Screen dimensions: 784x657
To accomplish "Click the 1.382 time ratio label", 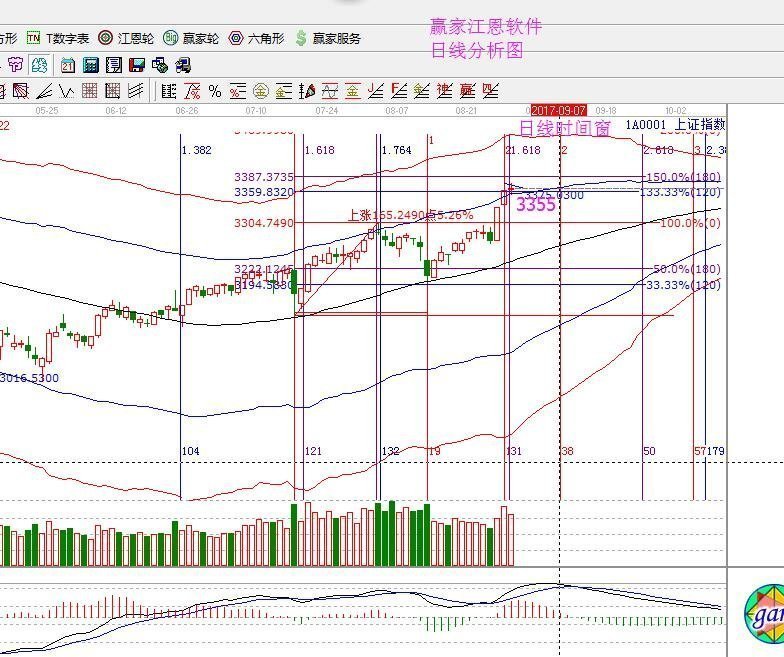I will 196,150.
